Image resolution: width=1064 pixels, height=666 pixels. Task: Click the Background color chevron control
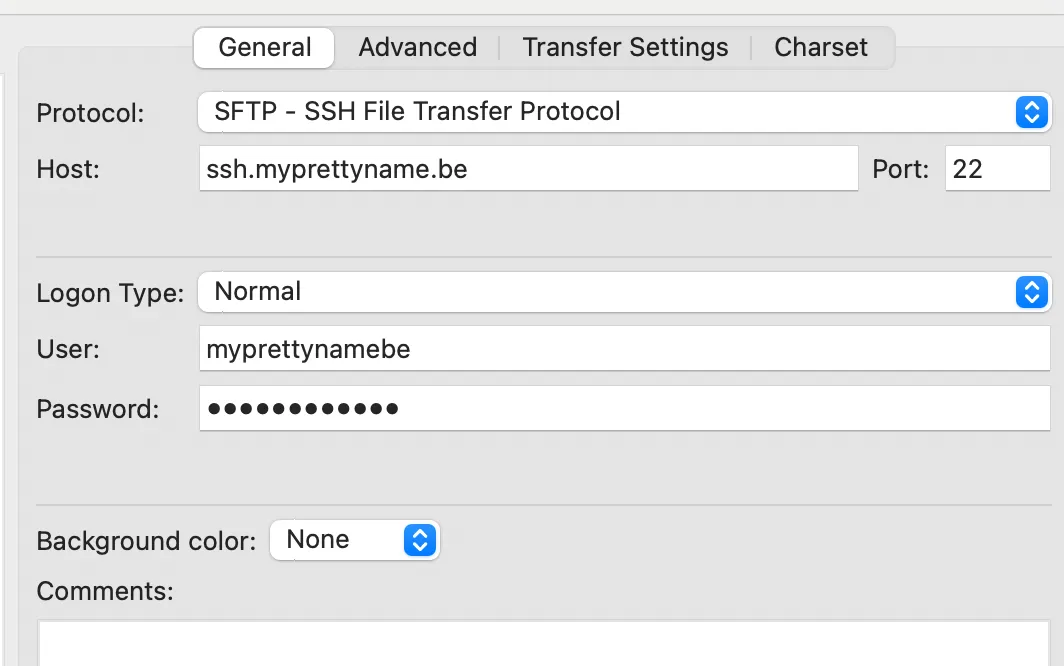tap(420, 540)
